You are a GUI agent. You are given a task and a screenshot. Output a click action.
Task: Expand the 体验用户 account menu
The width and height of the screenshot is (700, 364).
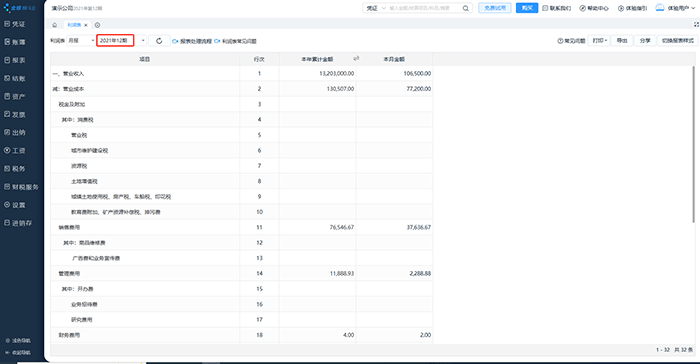(x=681, y=8)
